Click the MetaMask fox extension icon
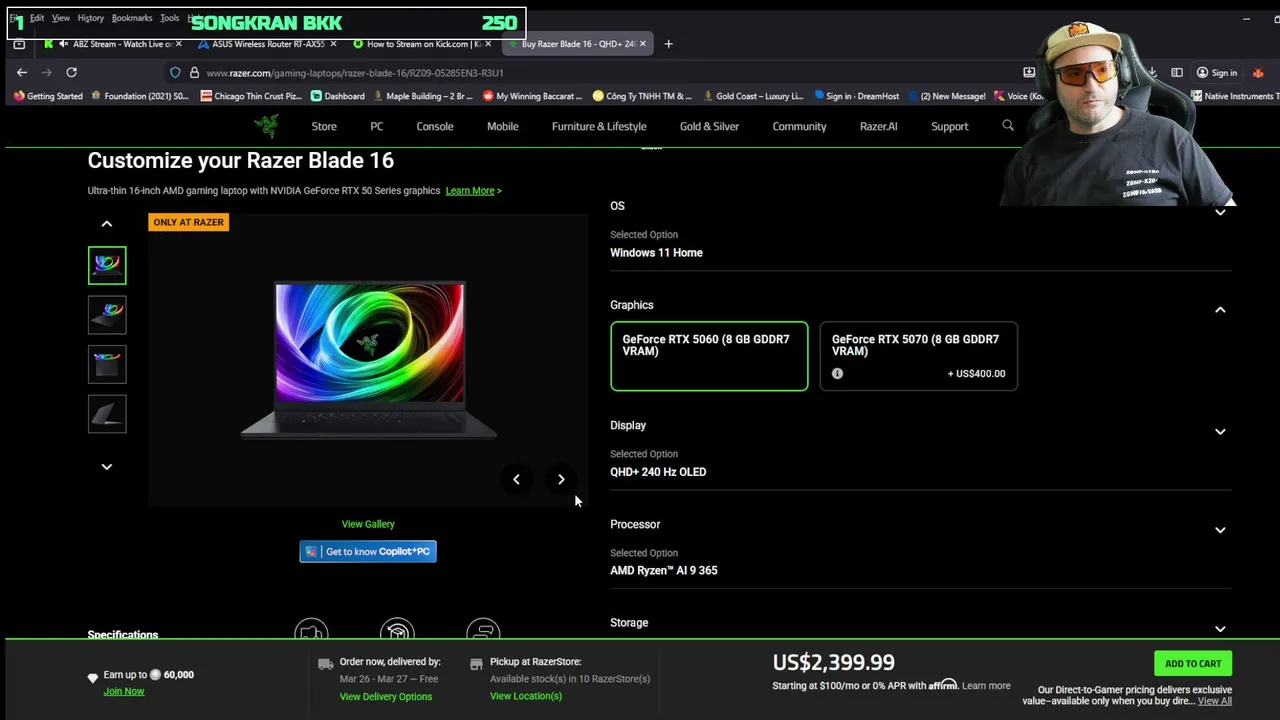Screen dimensions: 1280x720 point(1258,72)
